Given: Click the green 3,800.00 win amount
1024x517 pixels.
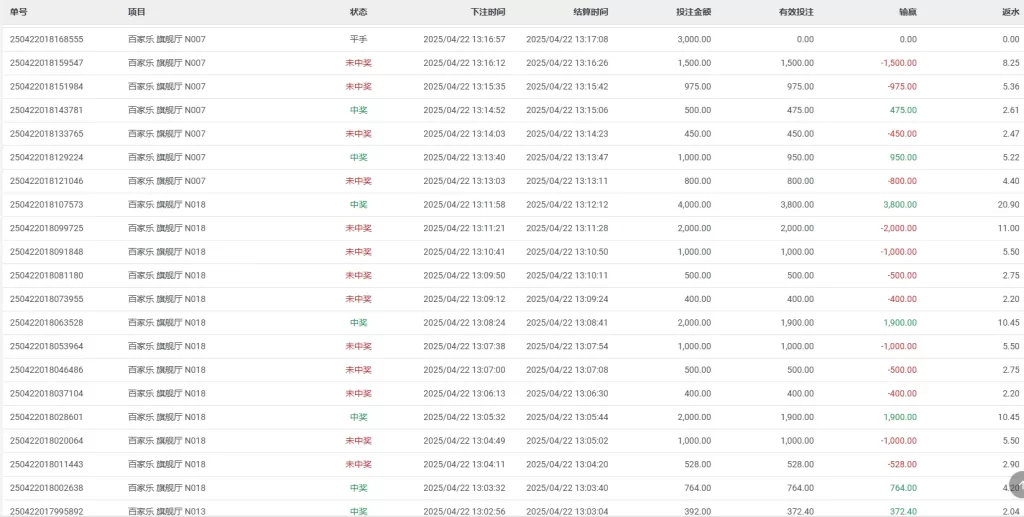Looking at the screenshot, I should 900,204.
